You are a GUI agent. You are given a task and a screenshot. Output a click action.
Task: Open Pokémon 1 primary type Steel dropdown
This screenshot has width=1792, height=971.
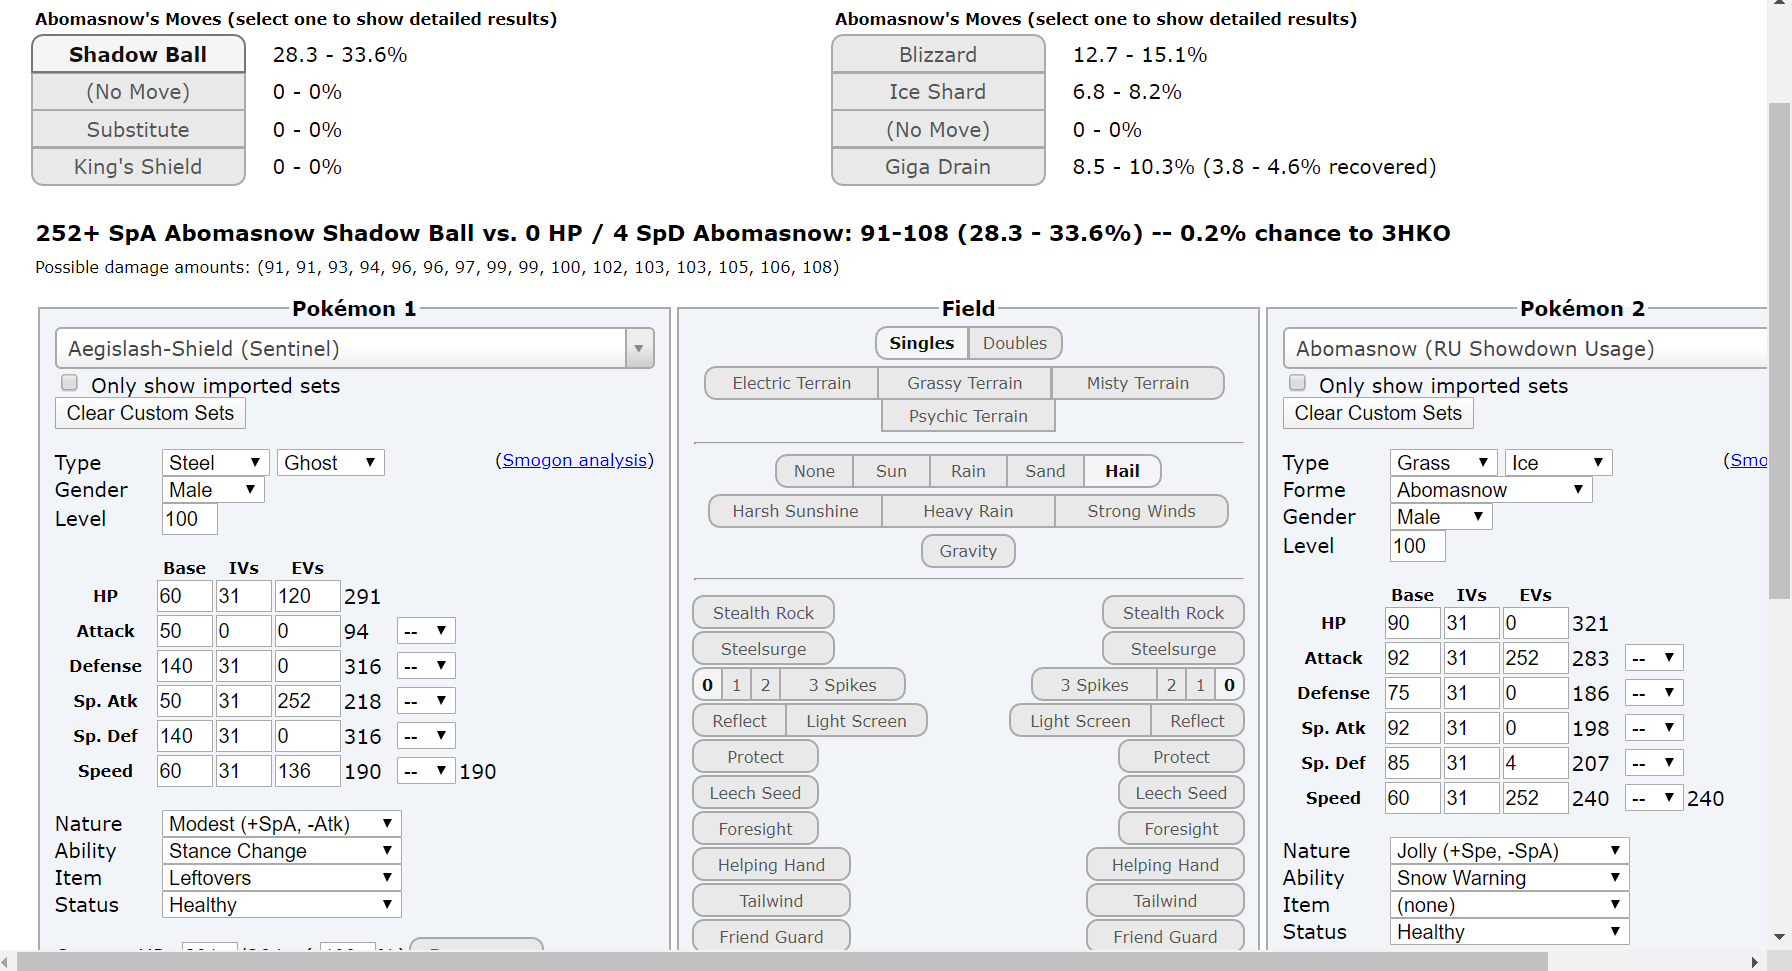(x=215, y=462)
